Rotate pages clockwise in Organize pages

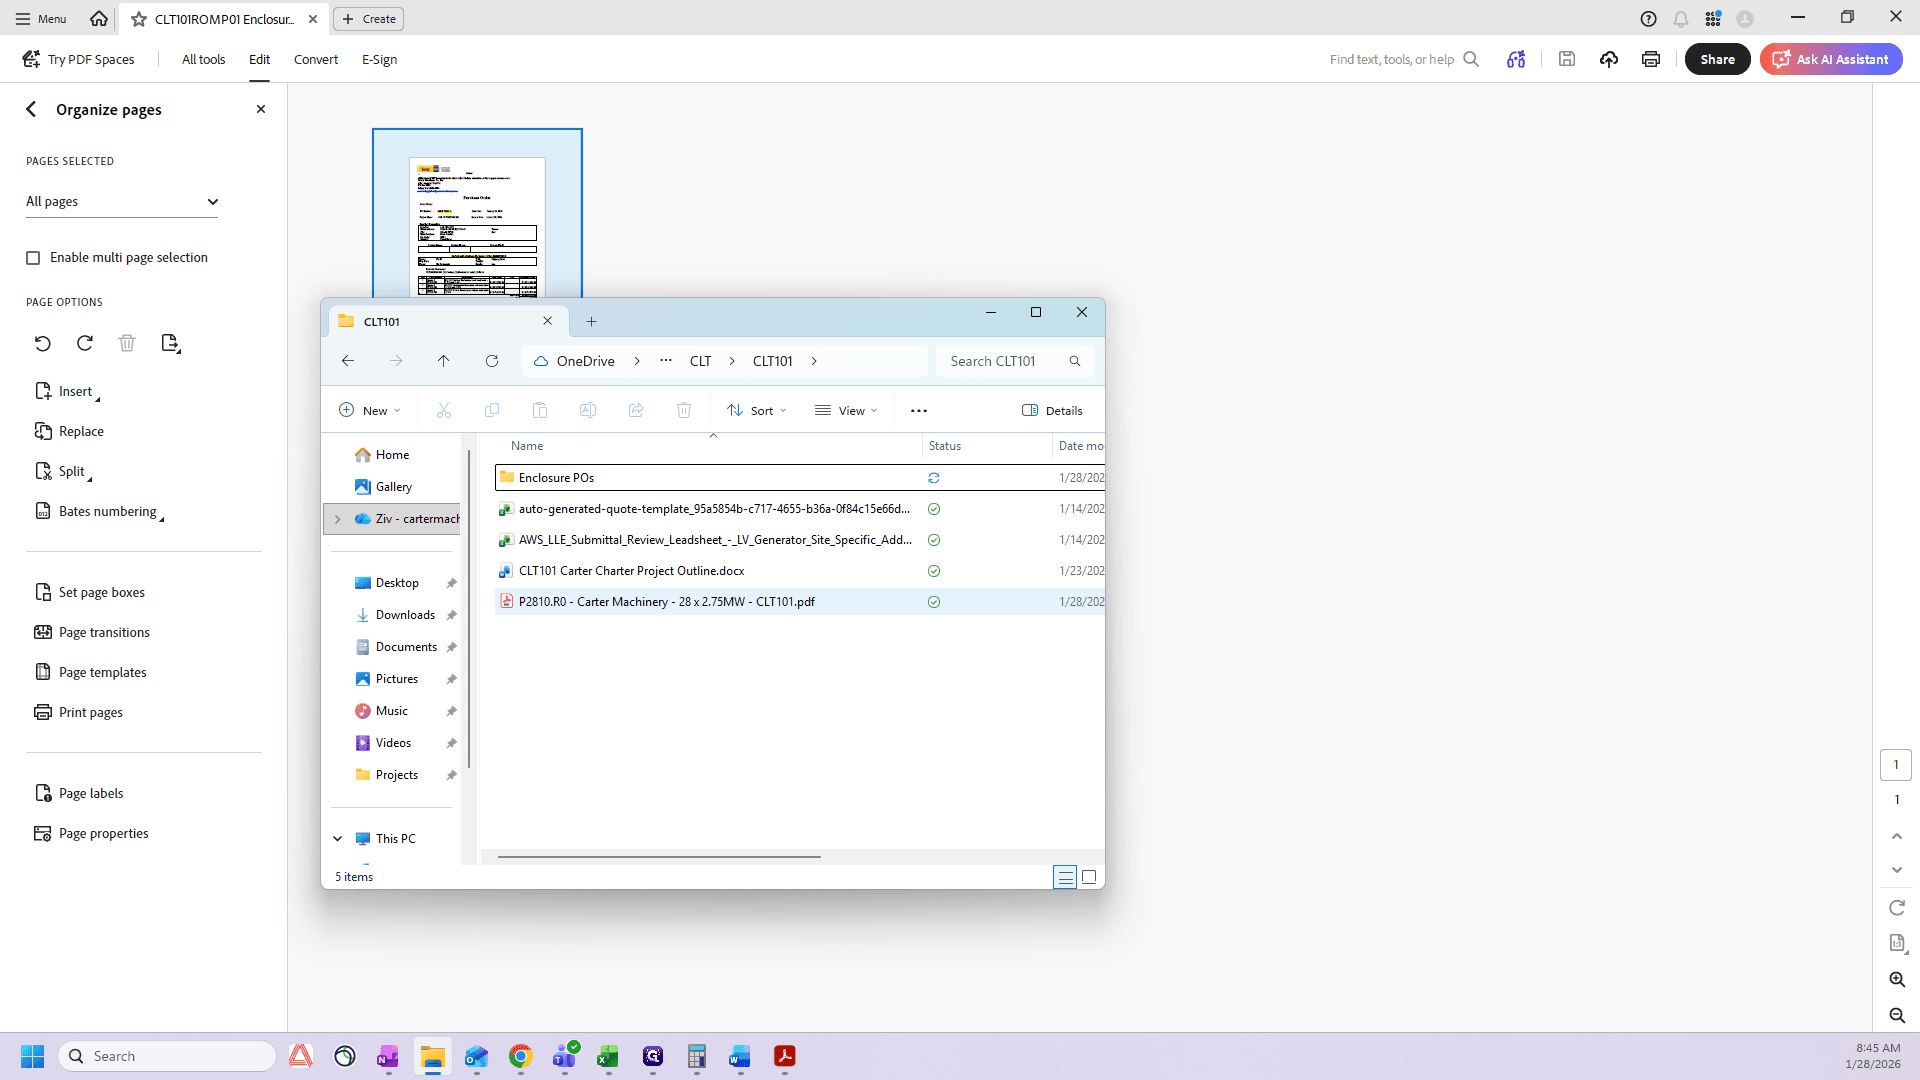pos(85,343)
